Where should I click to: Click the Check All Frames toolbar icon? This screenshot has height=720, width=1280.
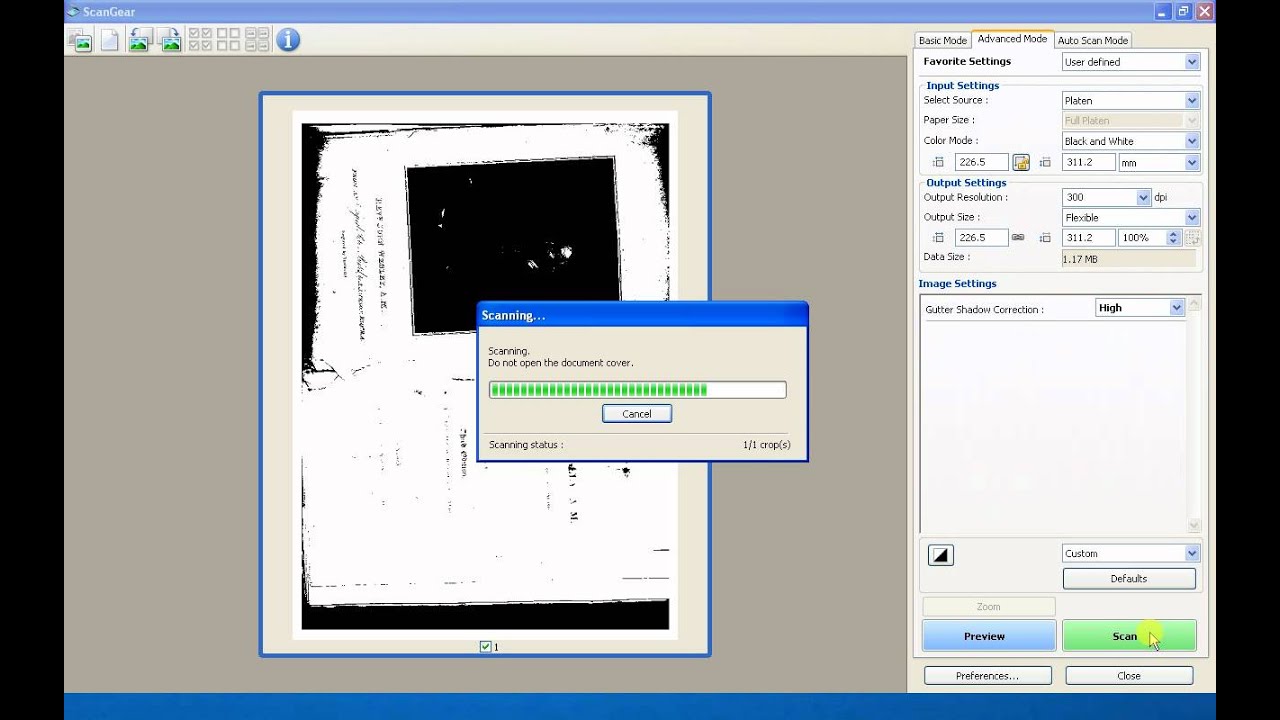200,40
